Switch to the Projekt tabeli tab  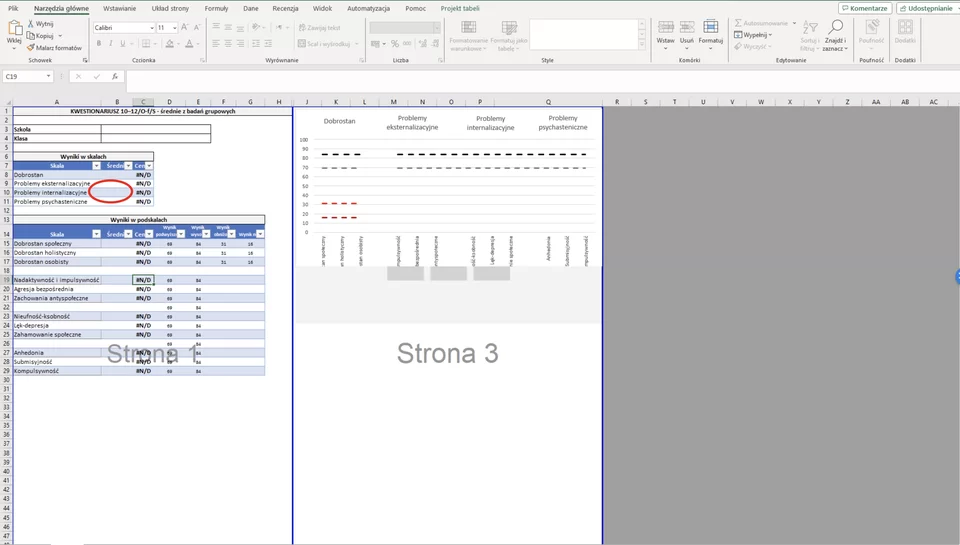[460, 9]
